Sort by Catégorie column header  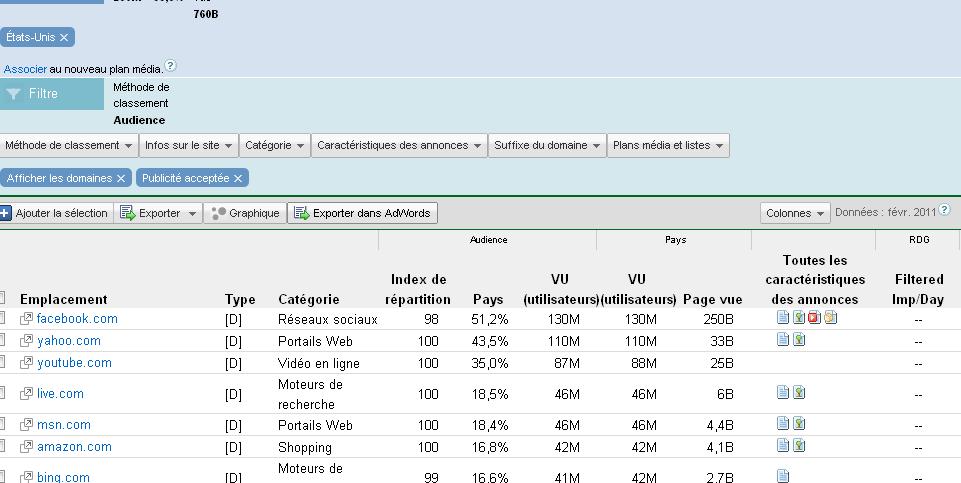pos(308,300)
